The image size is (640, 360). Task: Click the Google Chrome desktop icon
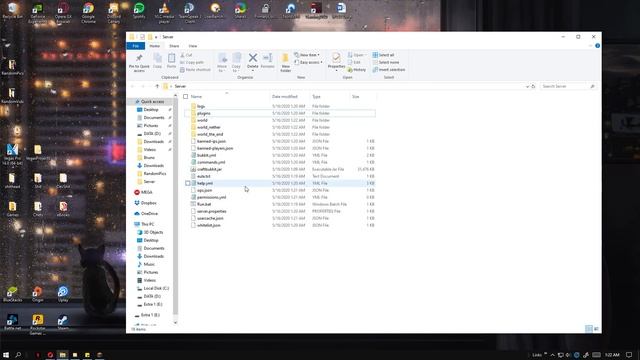88,12
